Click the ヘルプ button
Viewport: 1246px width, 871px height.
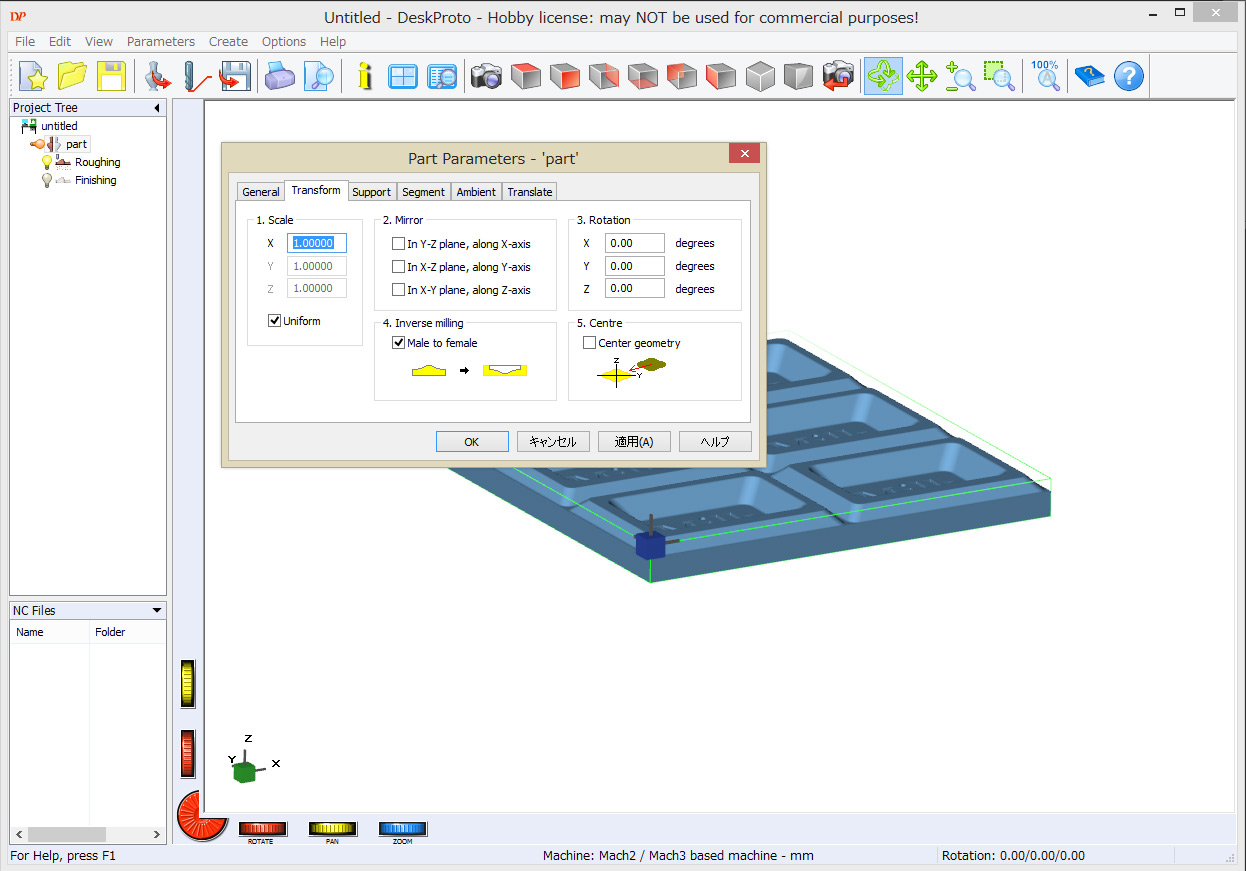pyautogui.click(x=715, y=442)
